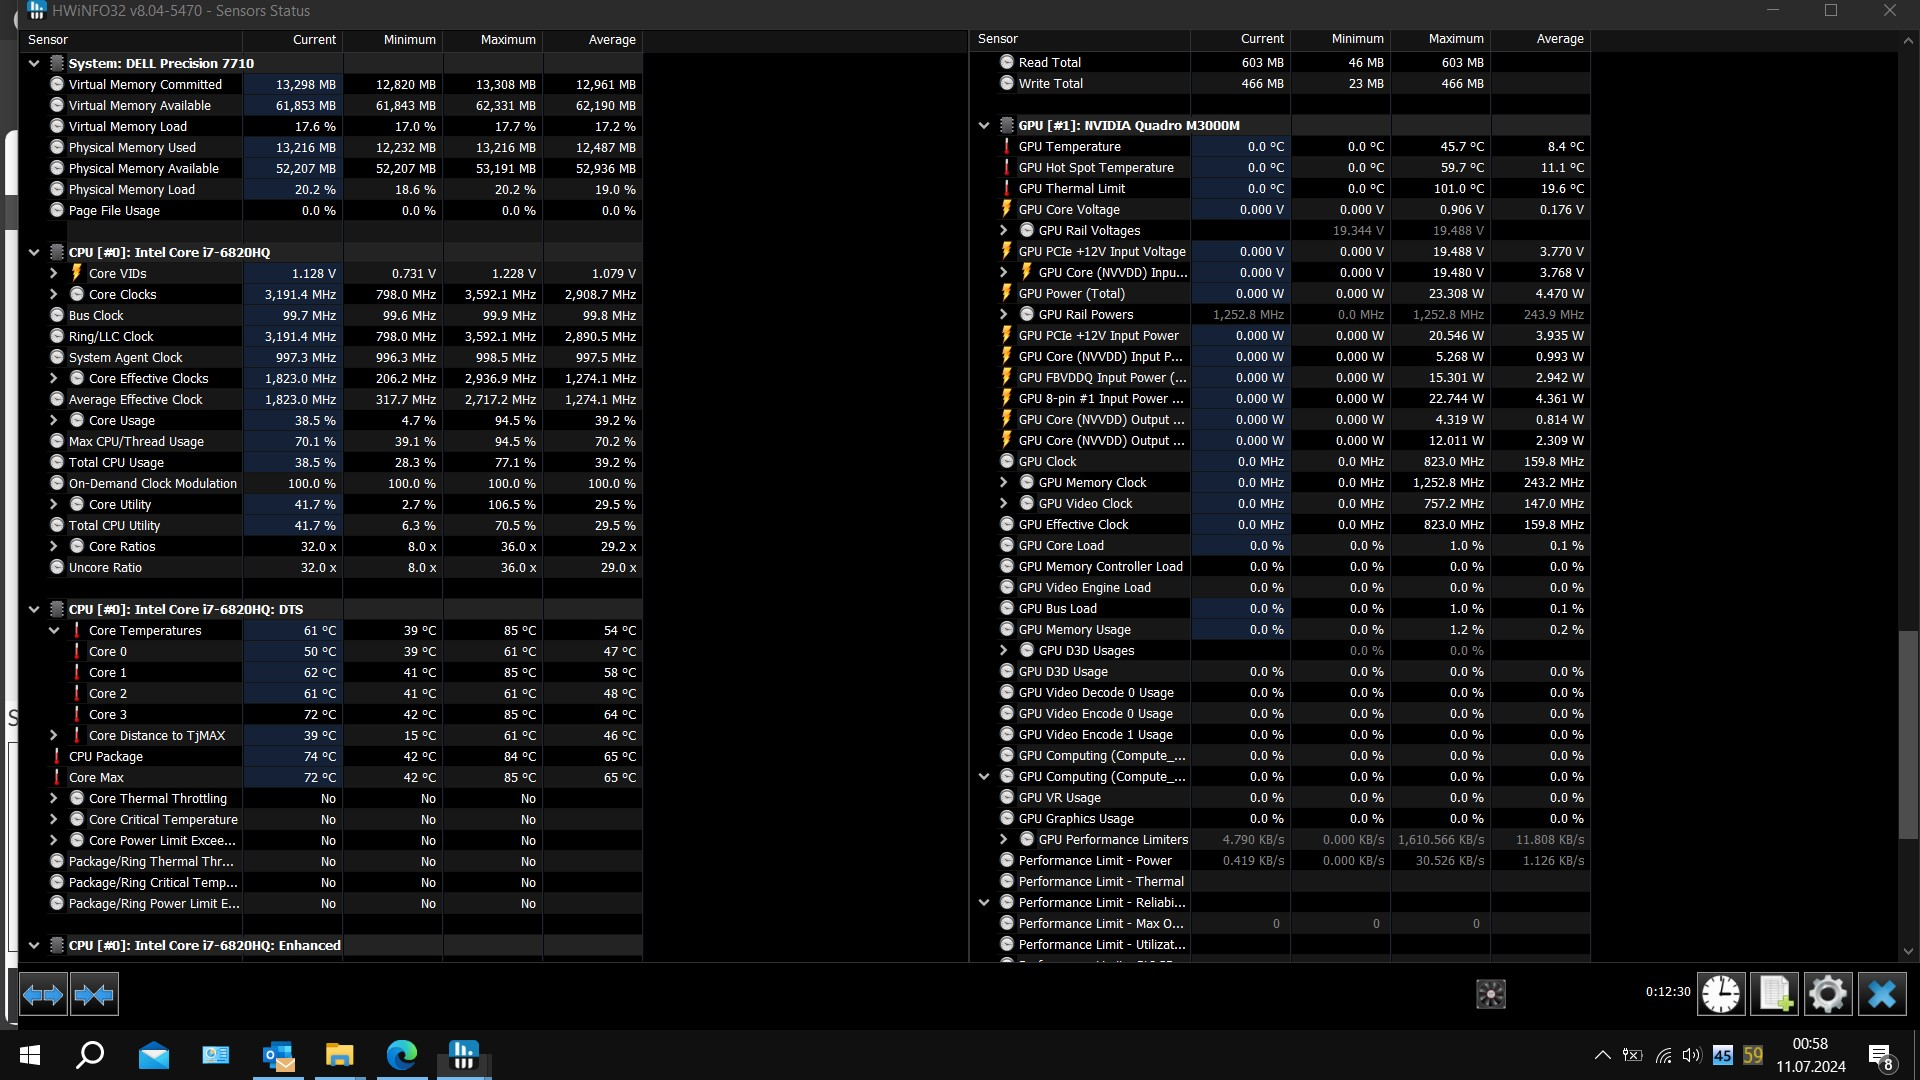The image size is (1920, 1080).
Task: Click the thermometer icon beside CPU Package
Action: click(x=57, y=756)
